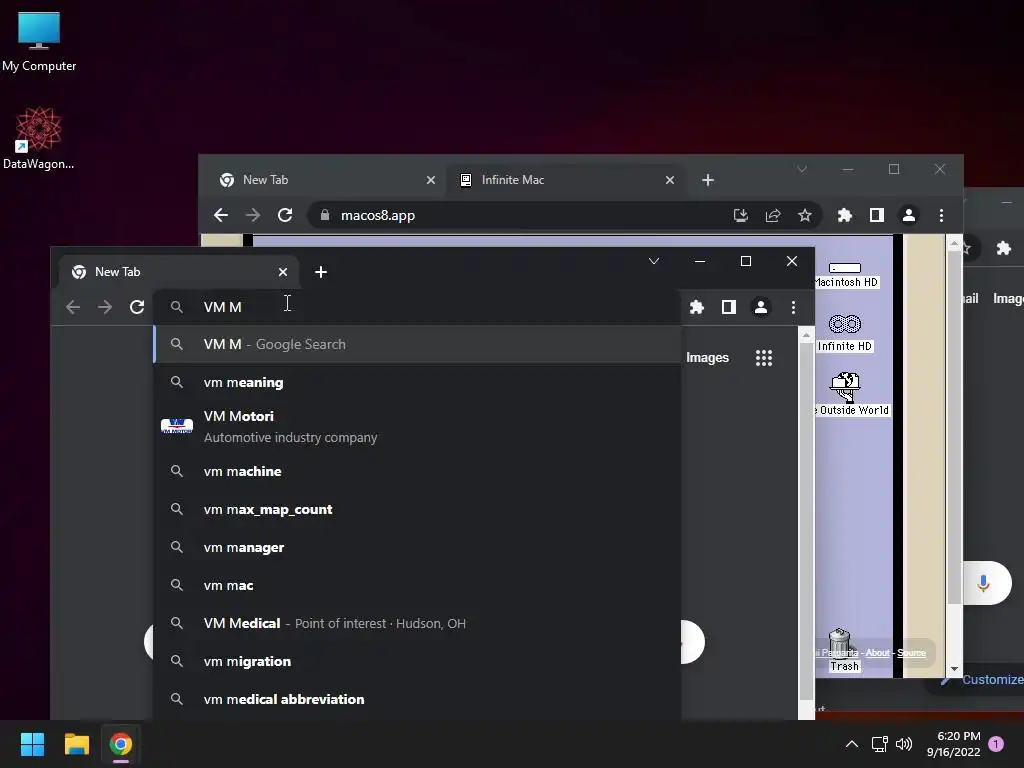Add new tab in macos8.app window
This screenshot has height=768, width=1024.
pyautogui.click(x=708, y=180)
